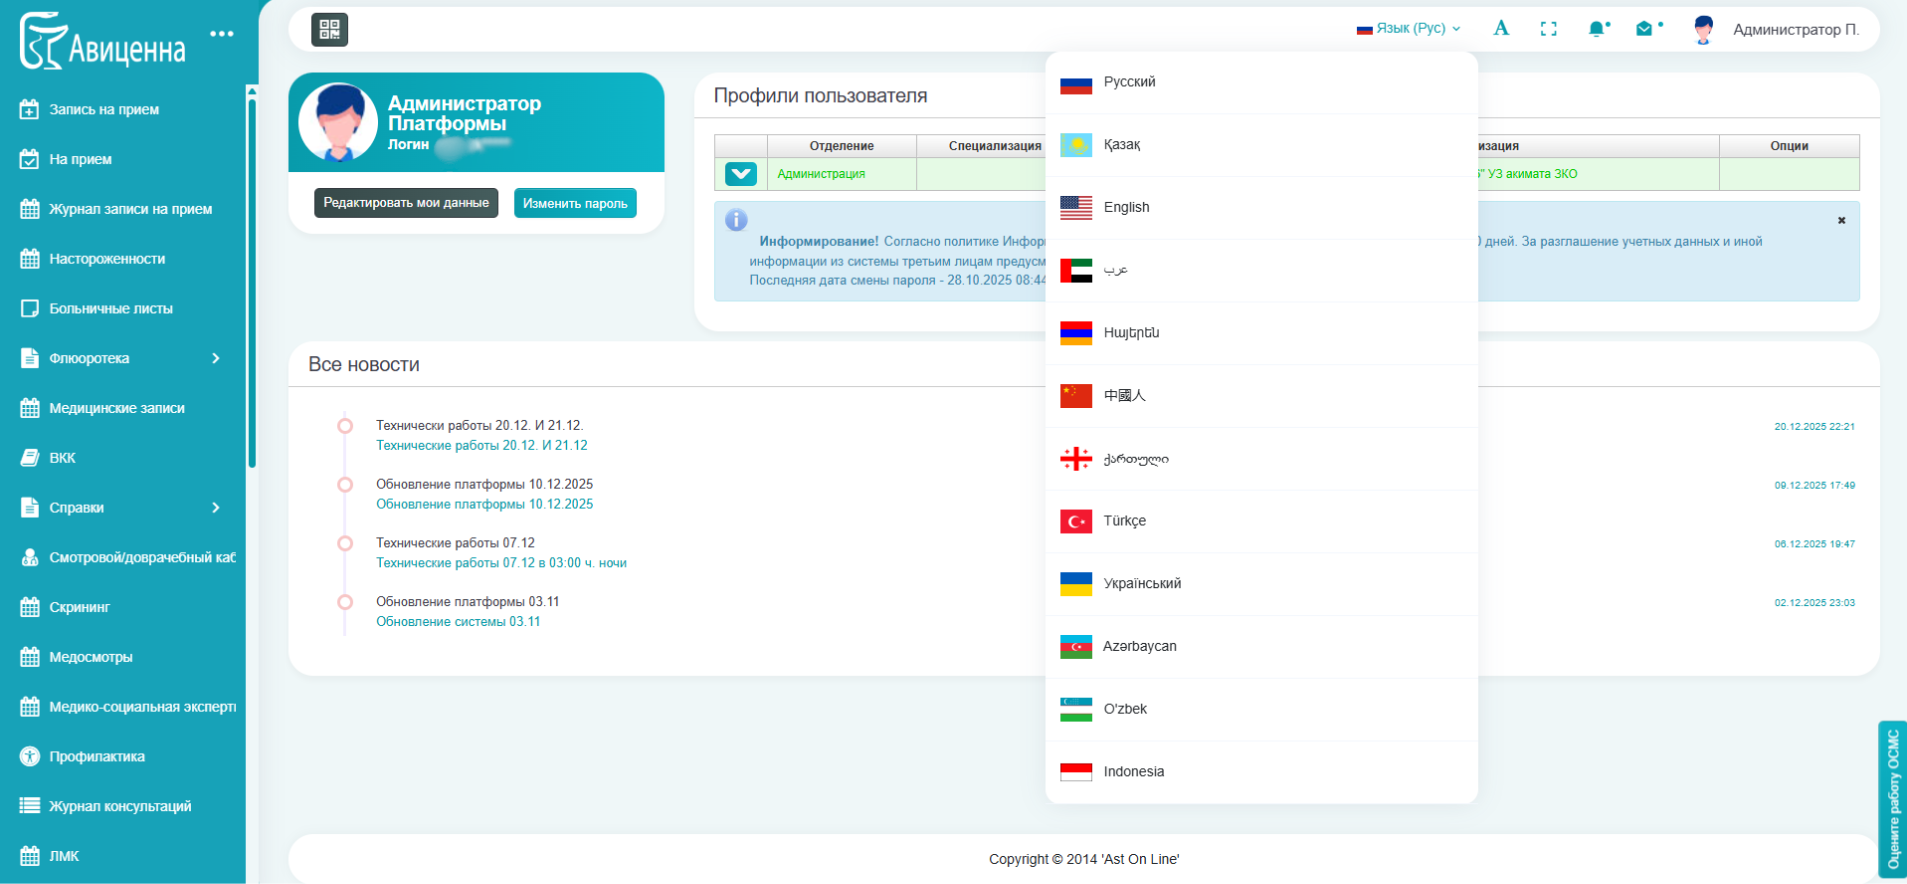Open 'Обновление платформы 10.12.2025' news link
The image size is (1907, 884).
[x=484, y=504]
